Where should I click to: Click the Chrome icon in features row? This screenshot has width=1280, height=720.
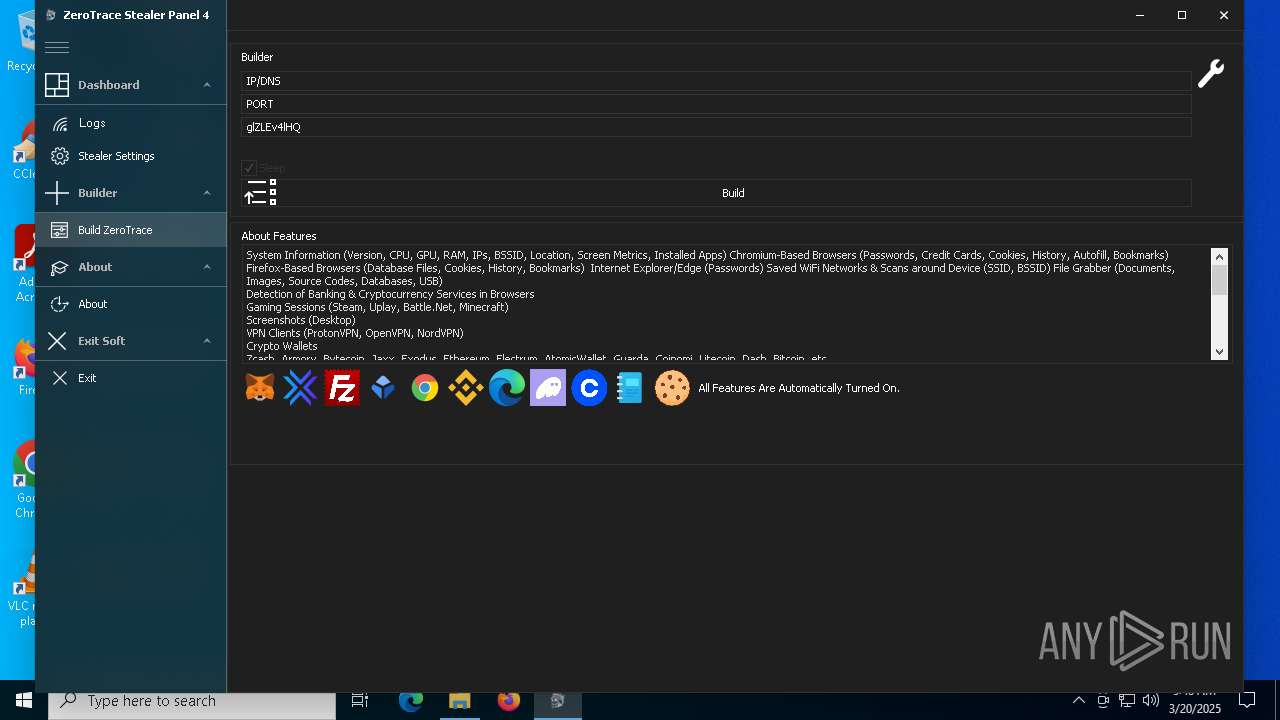[425, 388]
